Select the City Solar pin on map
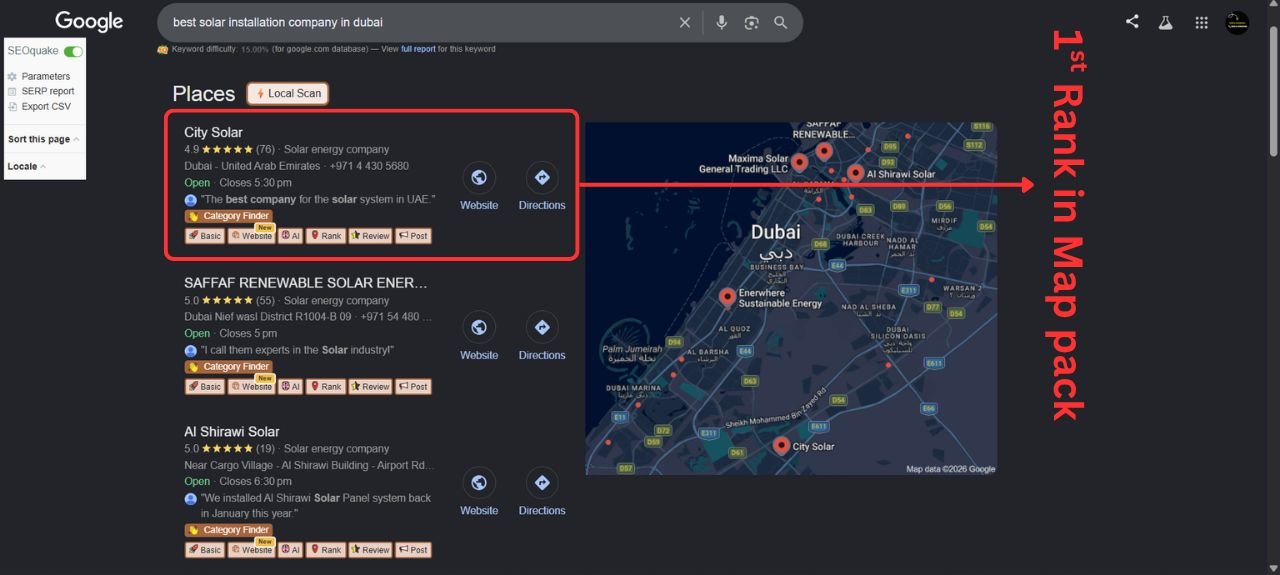 tap(781, 445)
